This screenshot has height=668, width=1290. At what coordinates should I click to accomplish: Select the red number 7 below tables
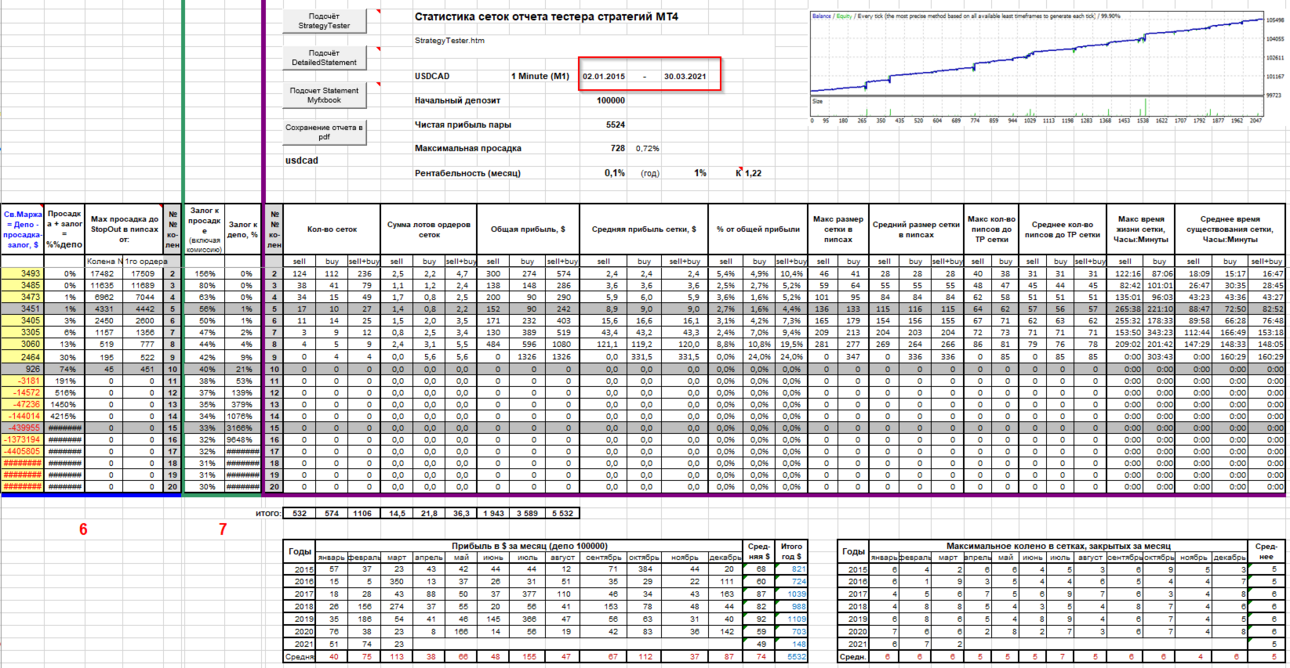(222, 529)
